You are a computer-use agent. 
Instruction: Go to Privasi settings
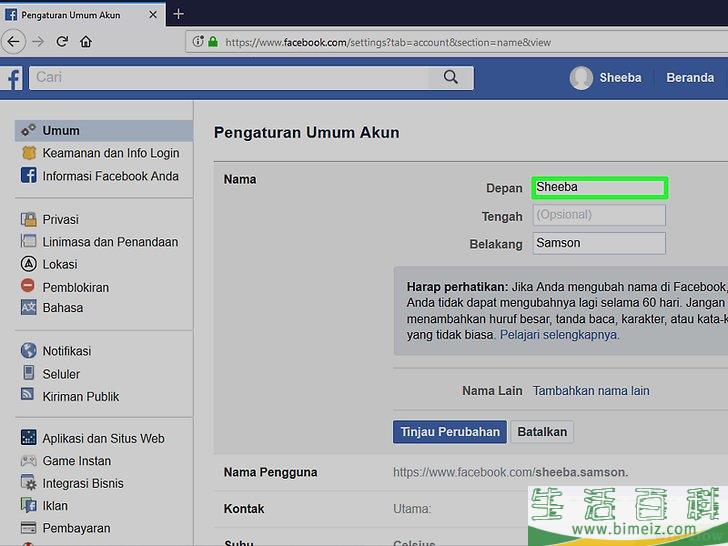(x=60, y=220)
